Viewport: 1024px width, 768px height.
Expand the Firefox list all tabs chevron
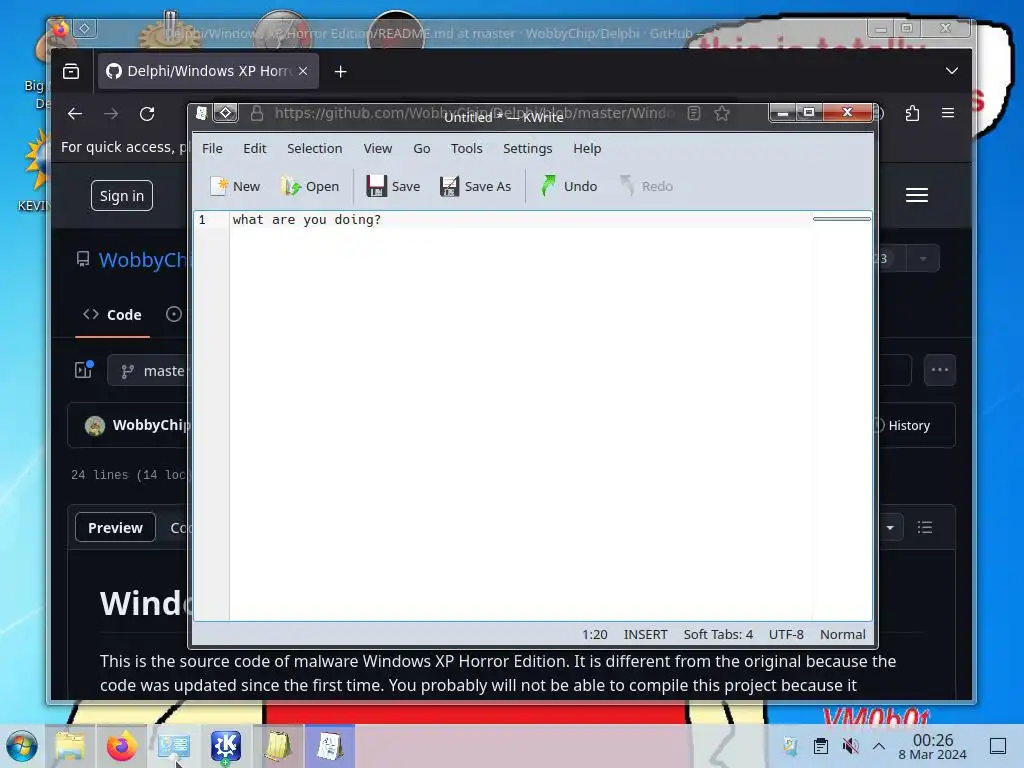coord(952,71)
